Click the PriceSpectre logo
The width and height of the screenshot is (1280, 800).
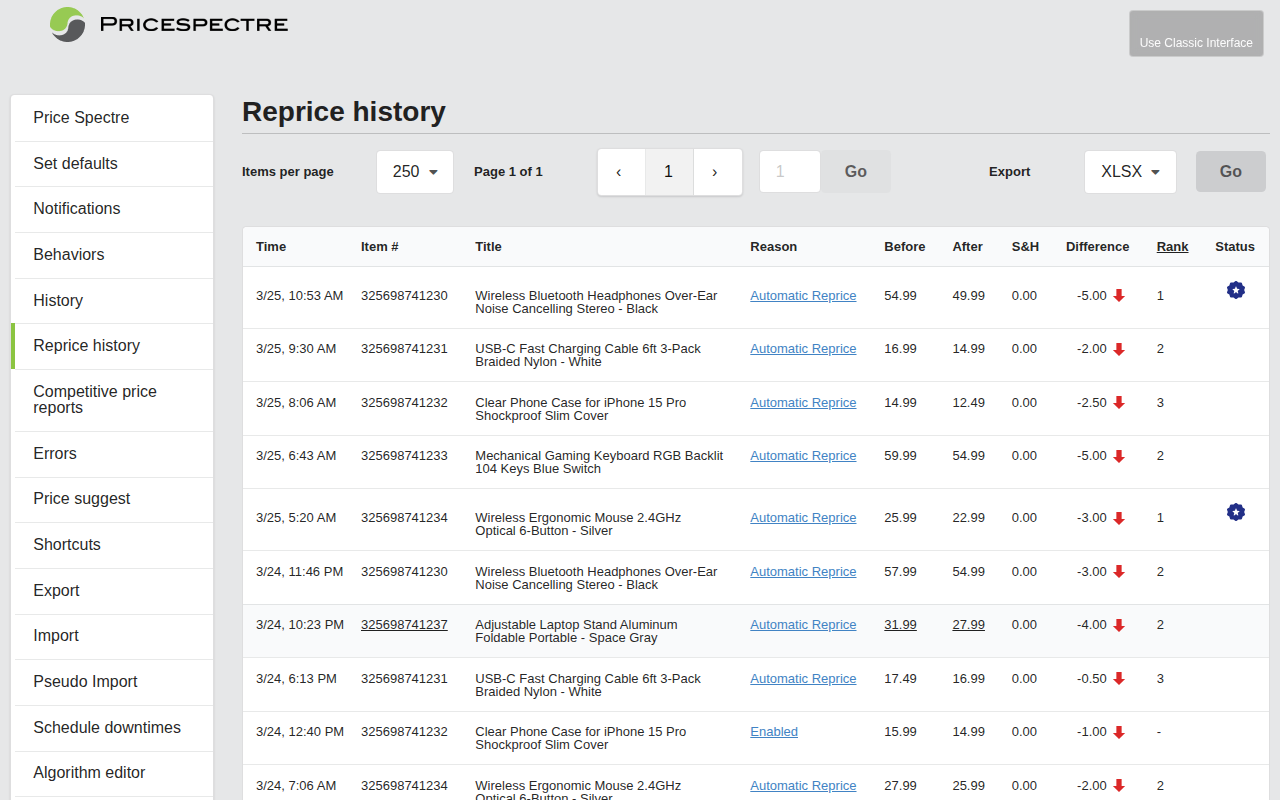(x=168, y=25)
